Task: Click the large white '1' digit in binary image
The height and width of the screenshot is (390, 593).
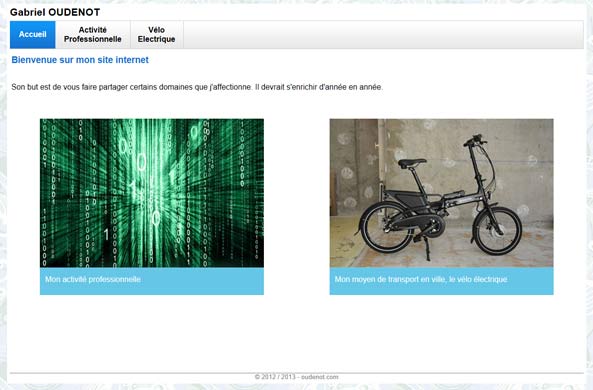Action: click(x=107, y=235)
